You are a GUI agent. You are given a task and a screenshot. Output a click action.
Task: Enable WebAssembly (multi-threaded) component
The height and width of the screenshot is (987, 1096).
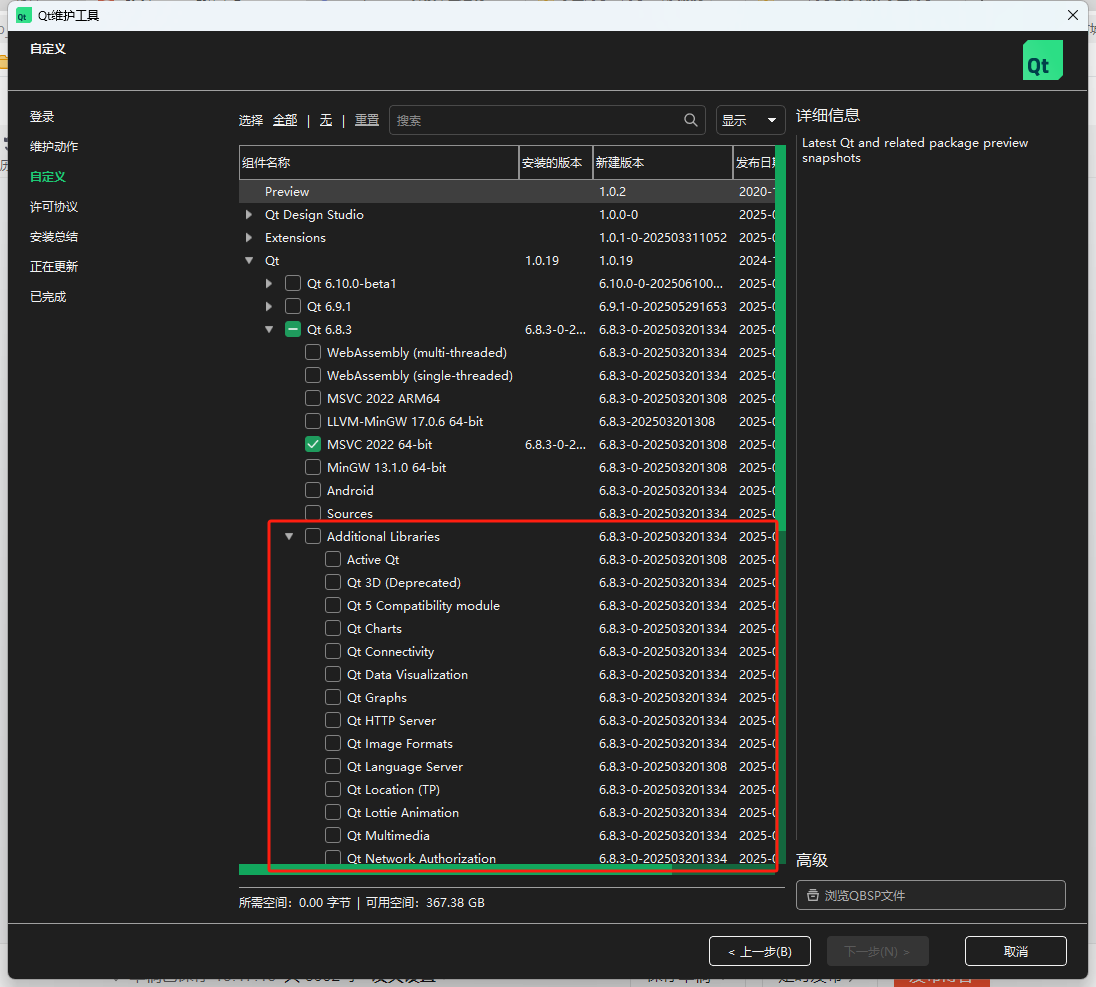tap(313, 352)
